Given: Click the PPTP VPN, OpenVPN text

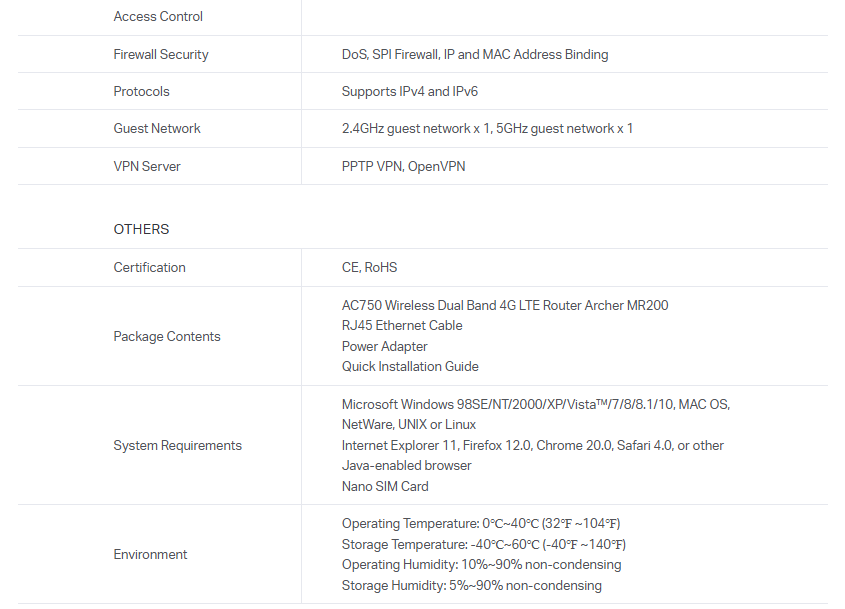Looking at the screenshot, I should pyautogui.click(x=403, y=166).
